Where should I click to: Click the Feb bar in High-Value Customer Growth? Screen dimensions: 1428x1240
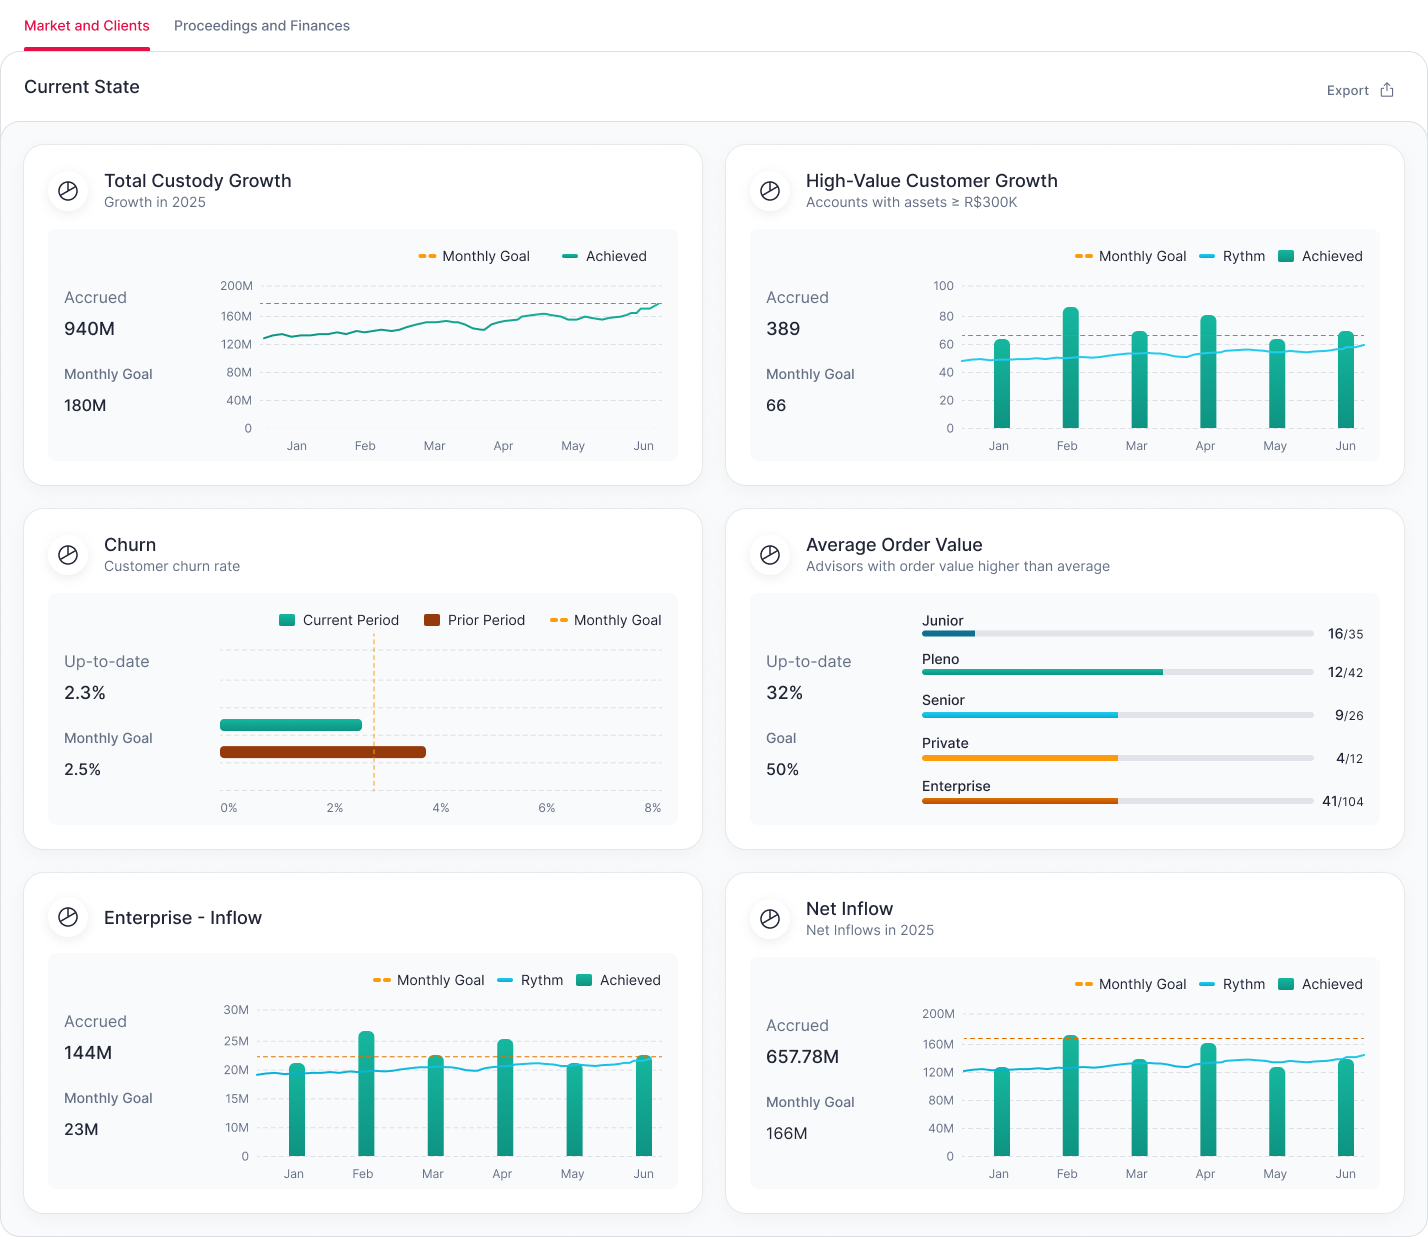click(1070, 368)
